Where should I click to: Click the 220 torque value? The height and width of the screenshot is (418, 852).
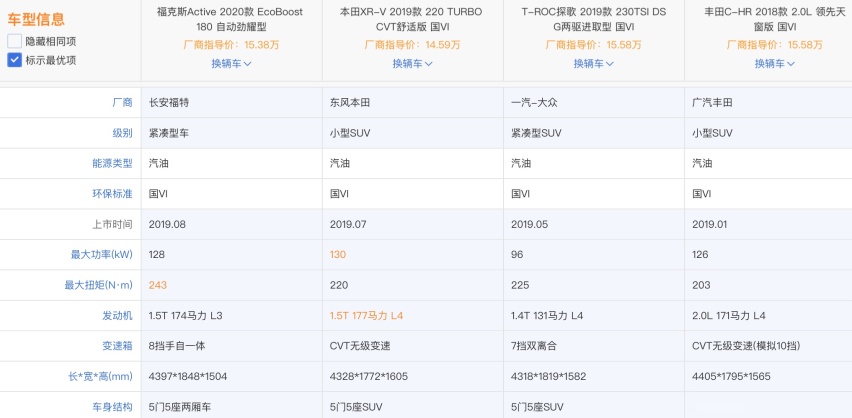[x=339, y=285]
